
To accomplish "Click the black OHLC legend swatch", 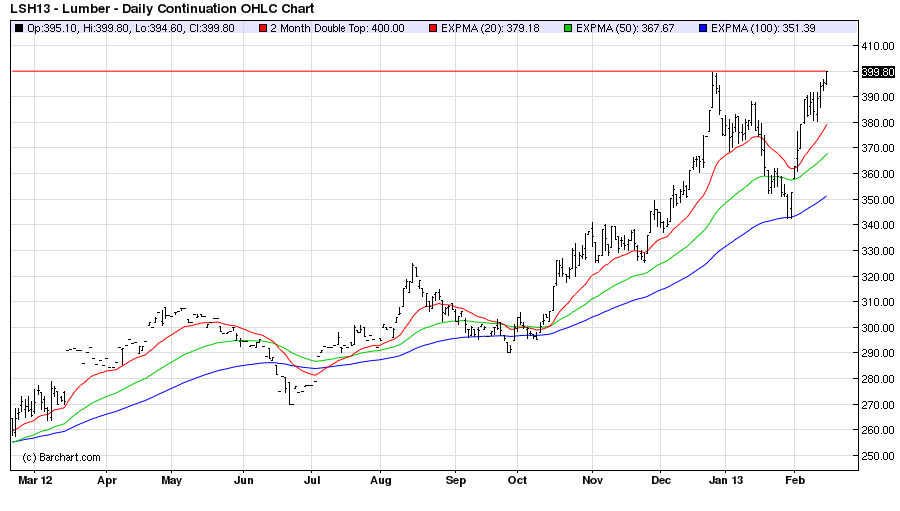I will [19, 28].
